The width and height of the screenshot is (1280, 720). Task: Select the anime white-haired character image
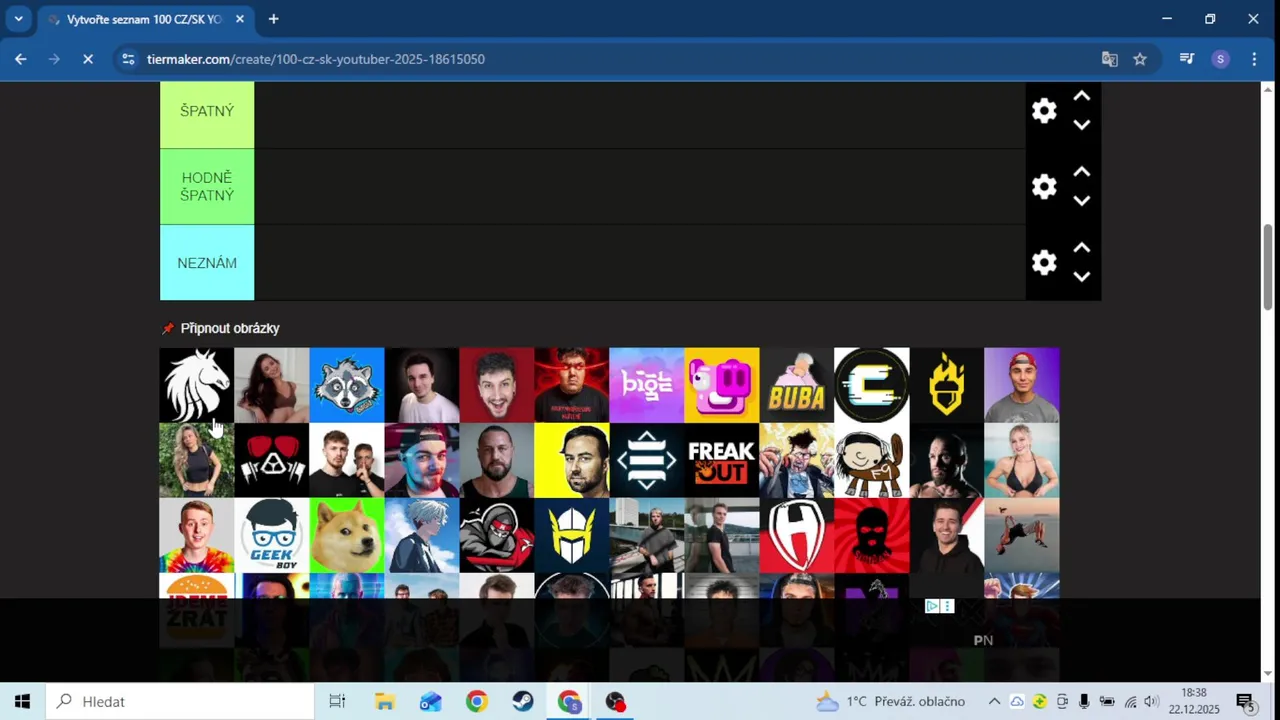pos(422,535)
